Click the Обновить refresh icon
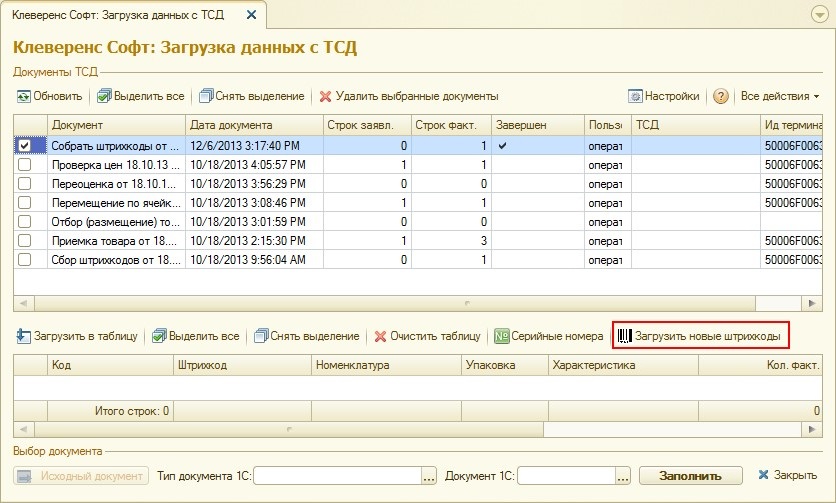This screenshot has width=836, height=503. click(23, 97)
